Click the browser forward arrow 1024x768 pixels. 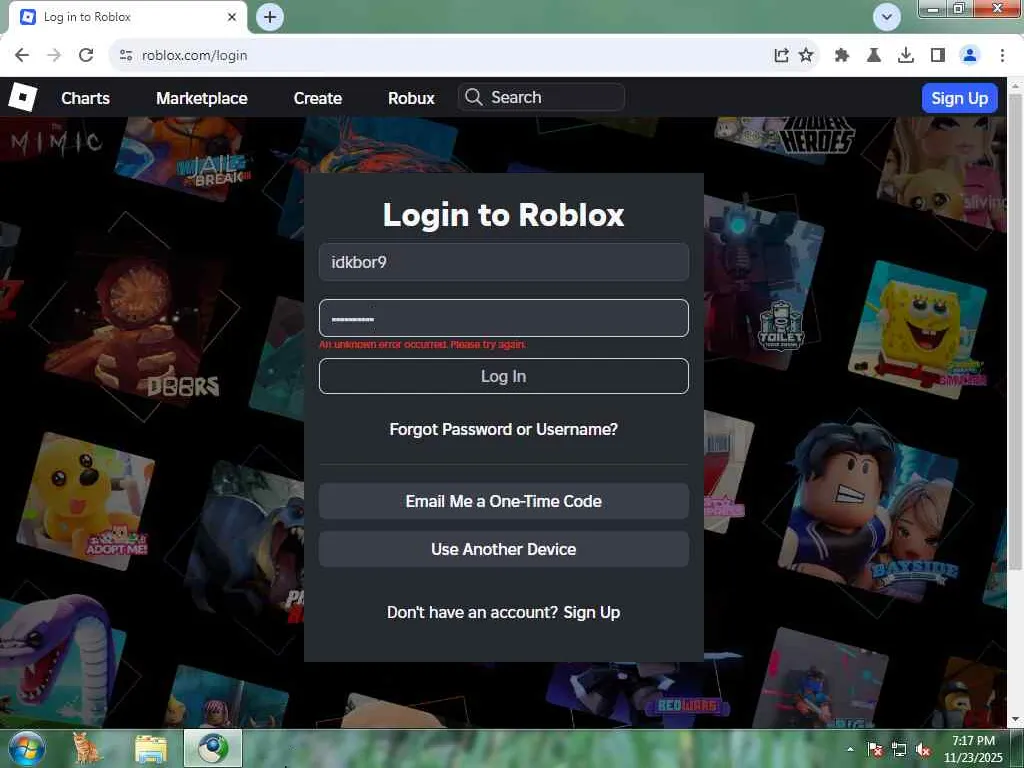click(54, 55)
